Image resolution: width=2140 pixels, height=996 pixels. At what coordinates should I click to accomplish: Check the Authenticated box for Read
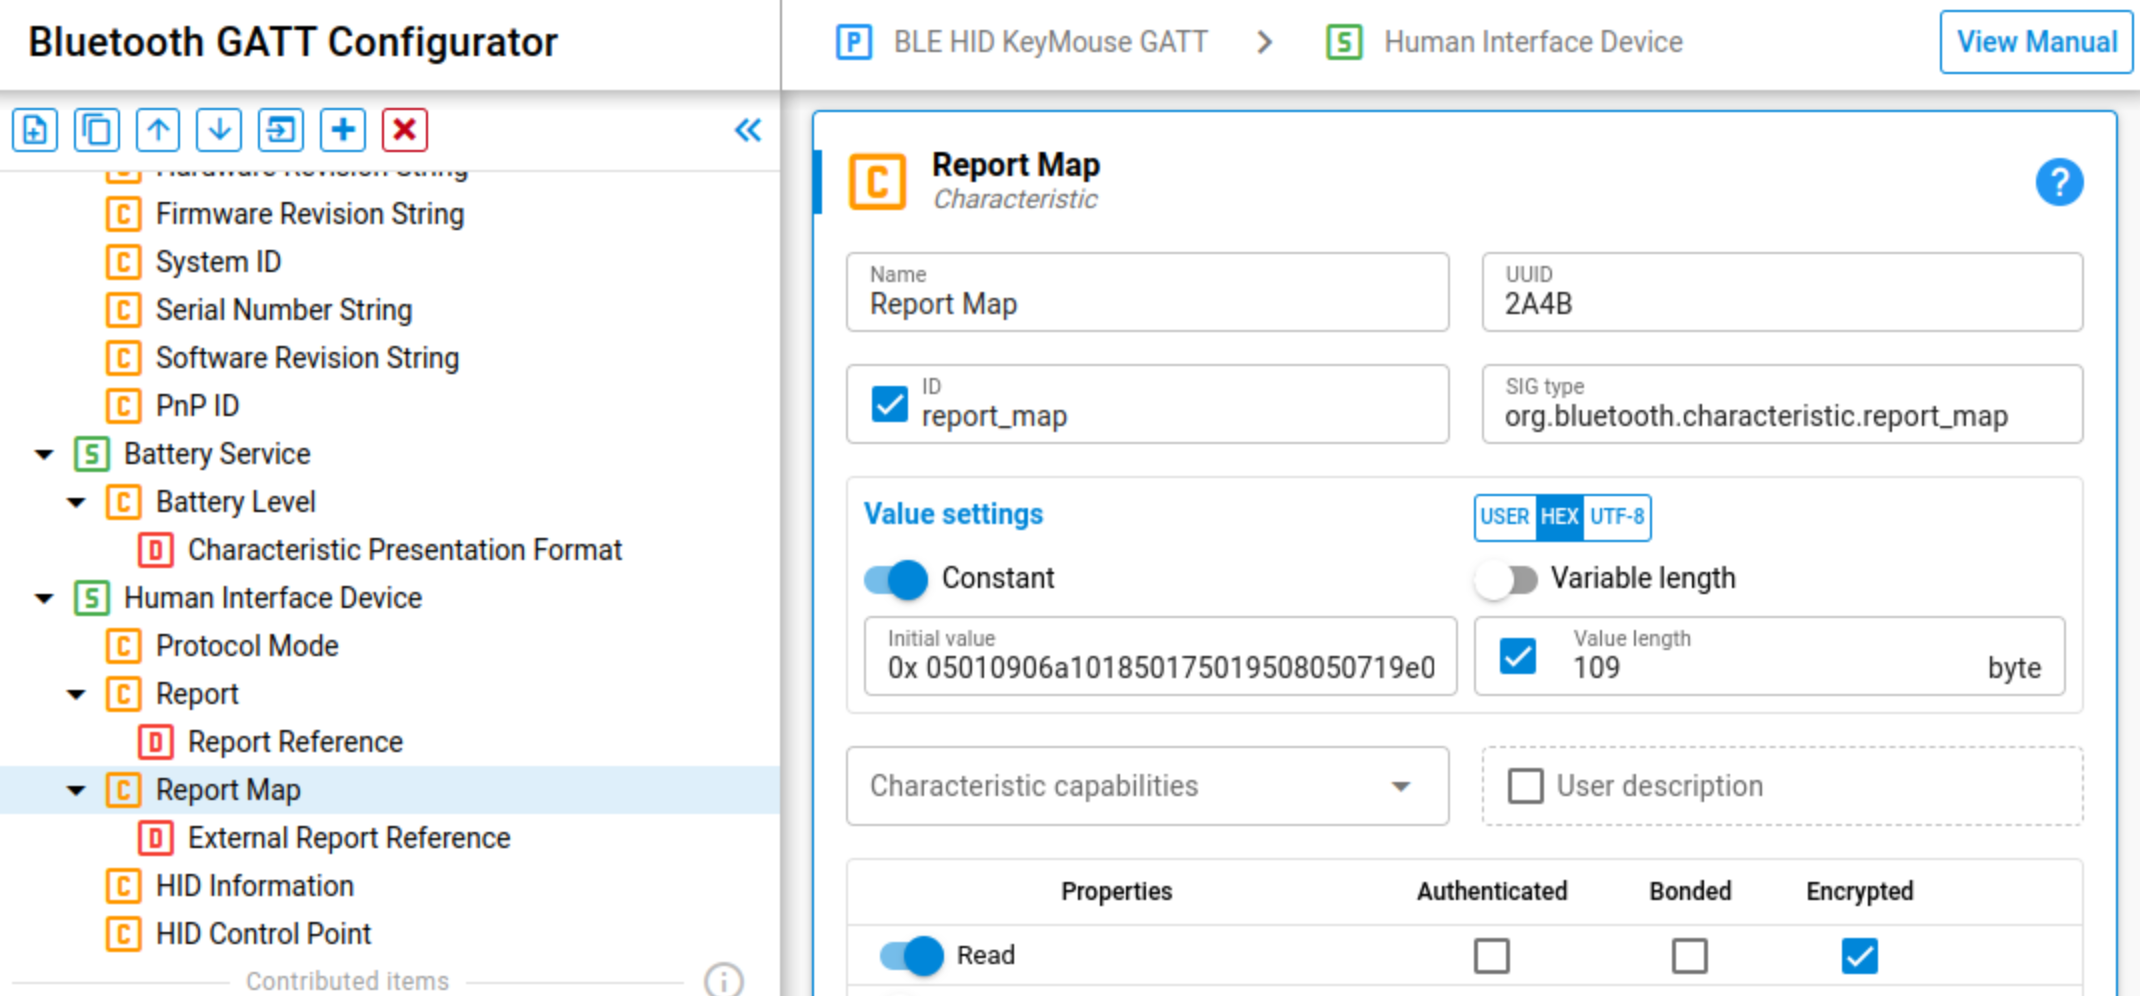pyautogui.click(x=1491, y=956)
